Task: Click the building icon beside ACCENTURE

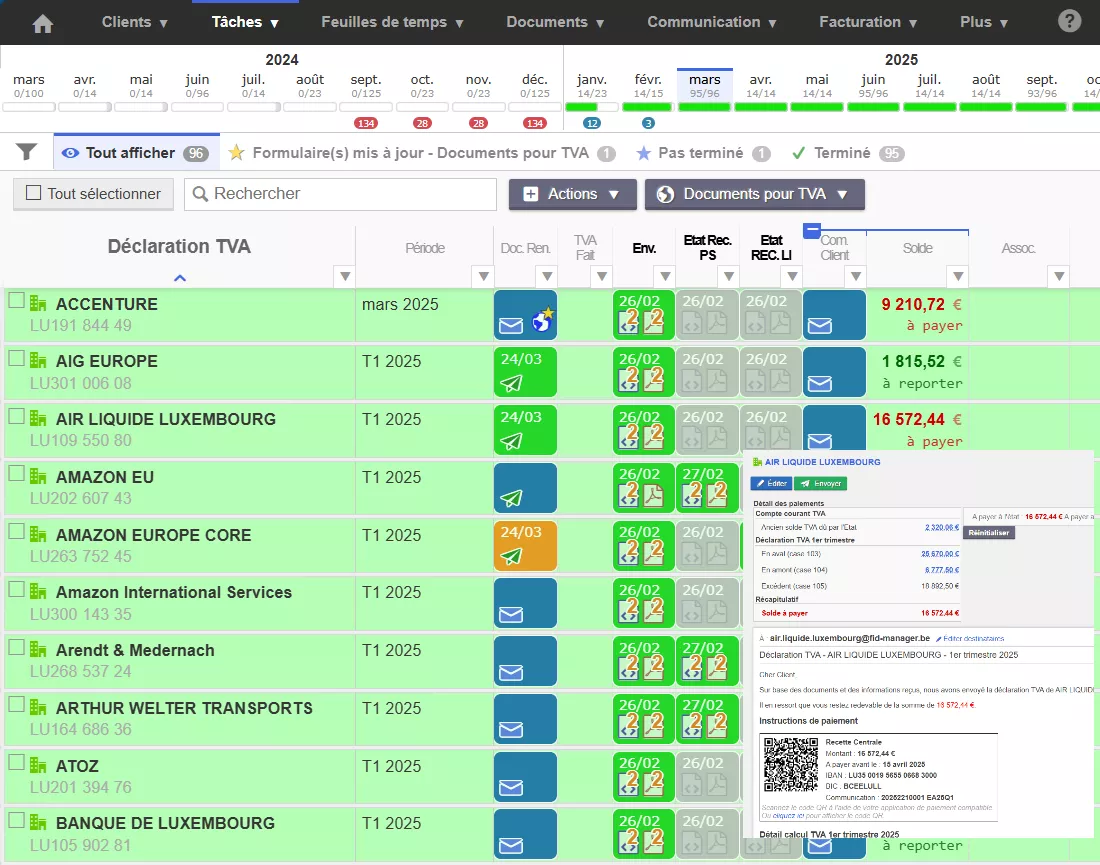Action: pos(38,304)
